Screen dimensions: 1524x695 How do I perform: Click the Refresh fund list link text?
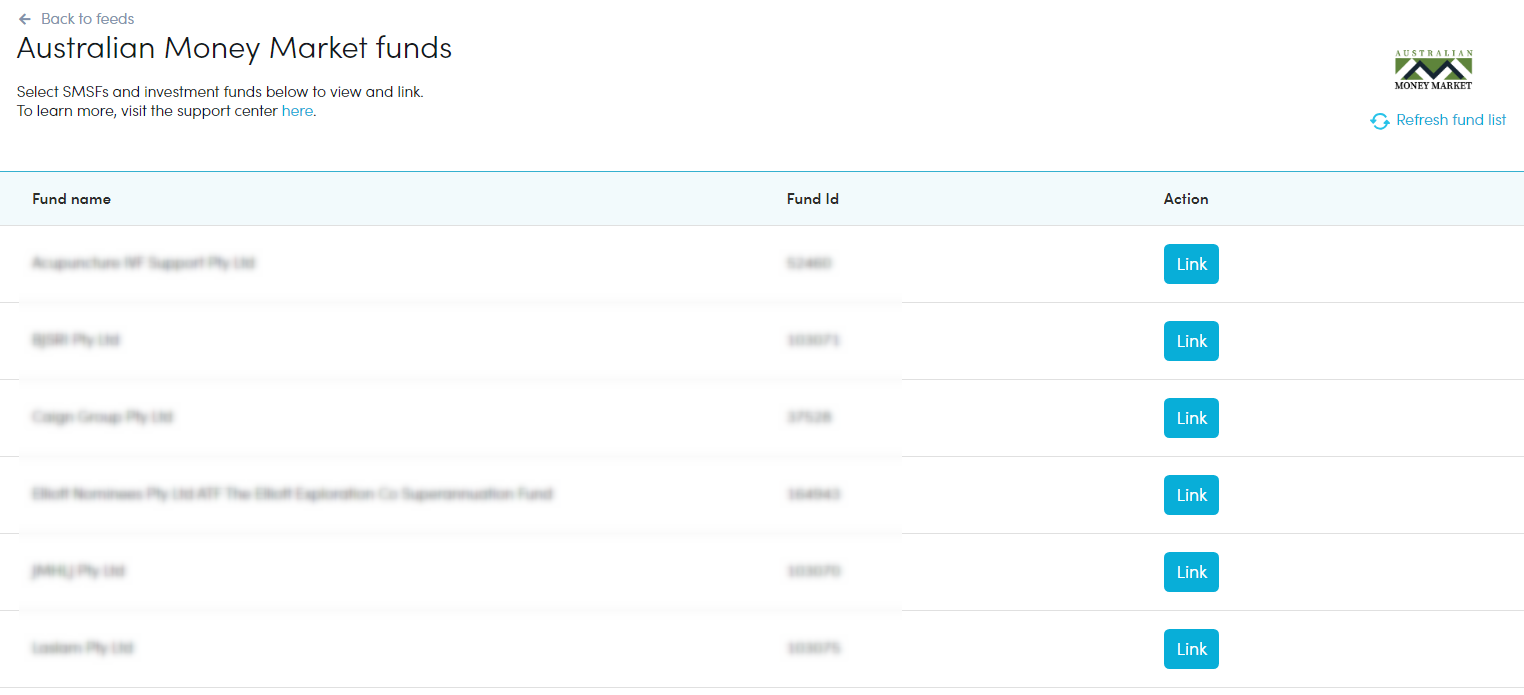coord(1451,120)
